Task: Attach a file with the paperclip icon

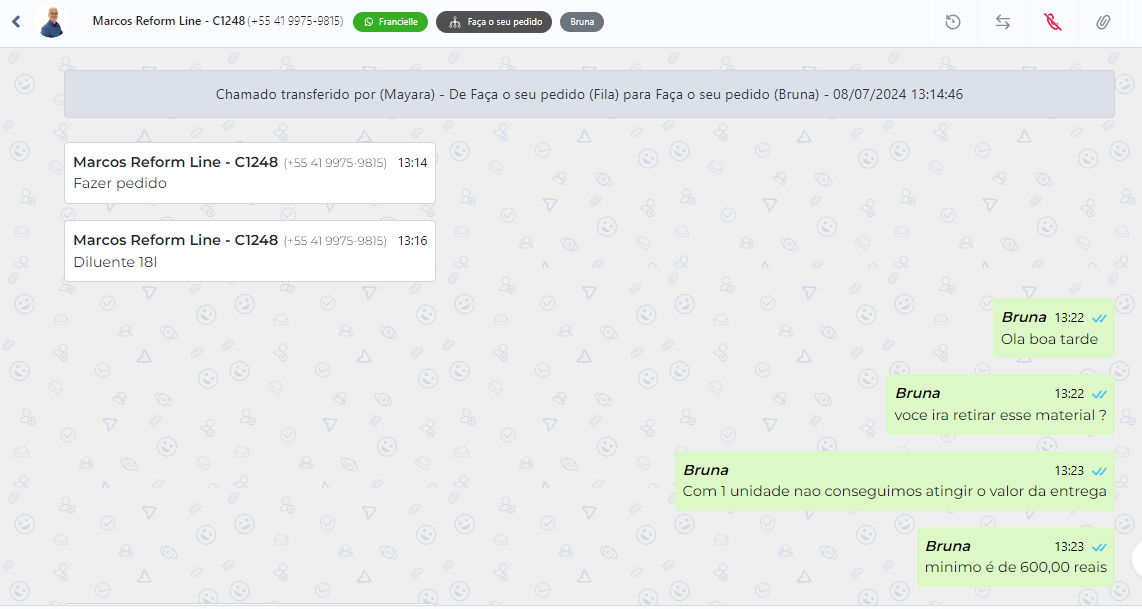Action: pos(1102,21)
